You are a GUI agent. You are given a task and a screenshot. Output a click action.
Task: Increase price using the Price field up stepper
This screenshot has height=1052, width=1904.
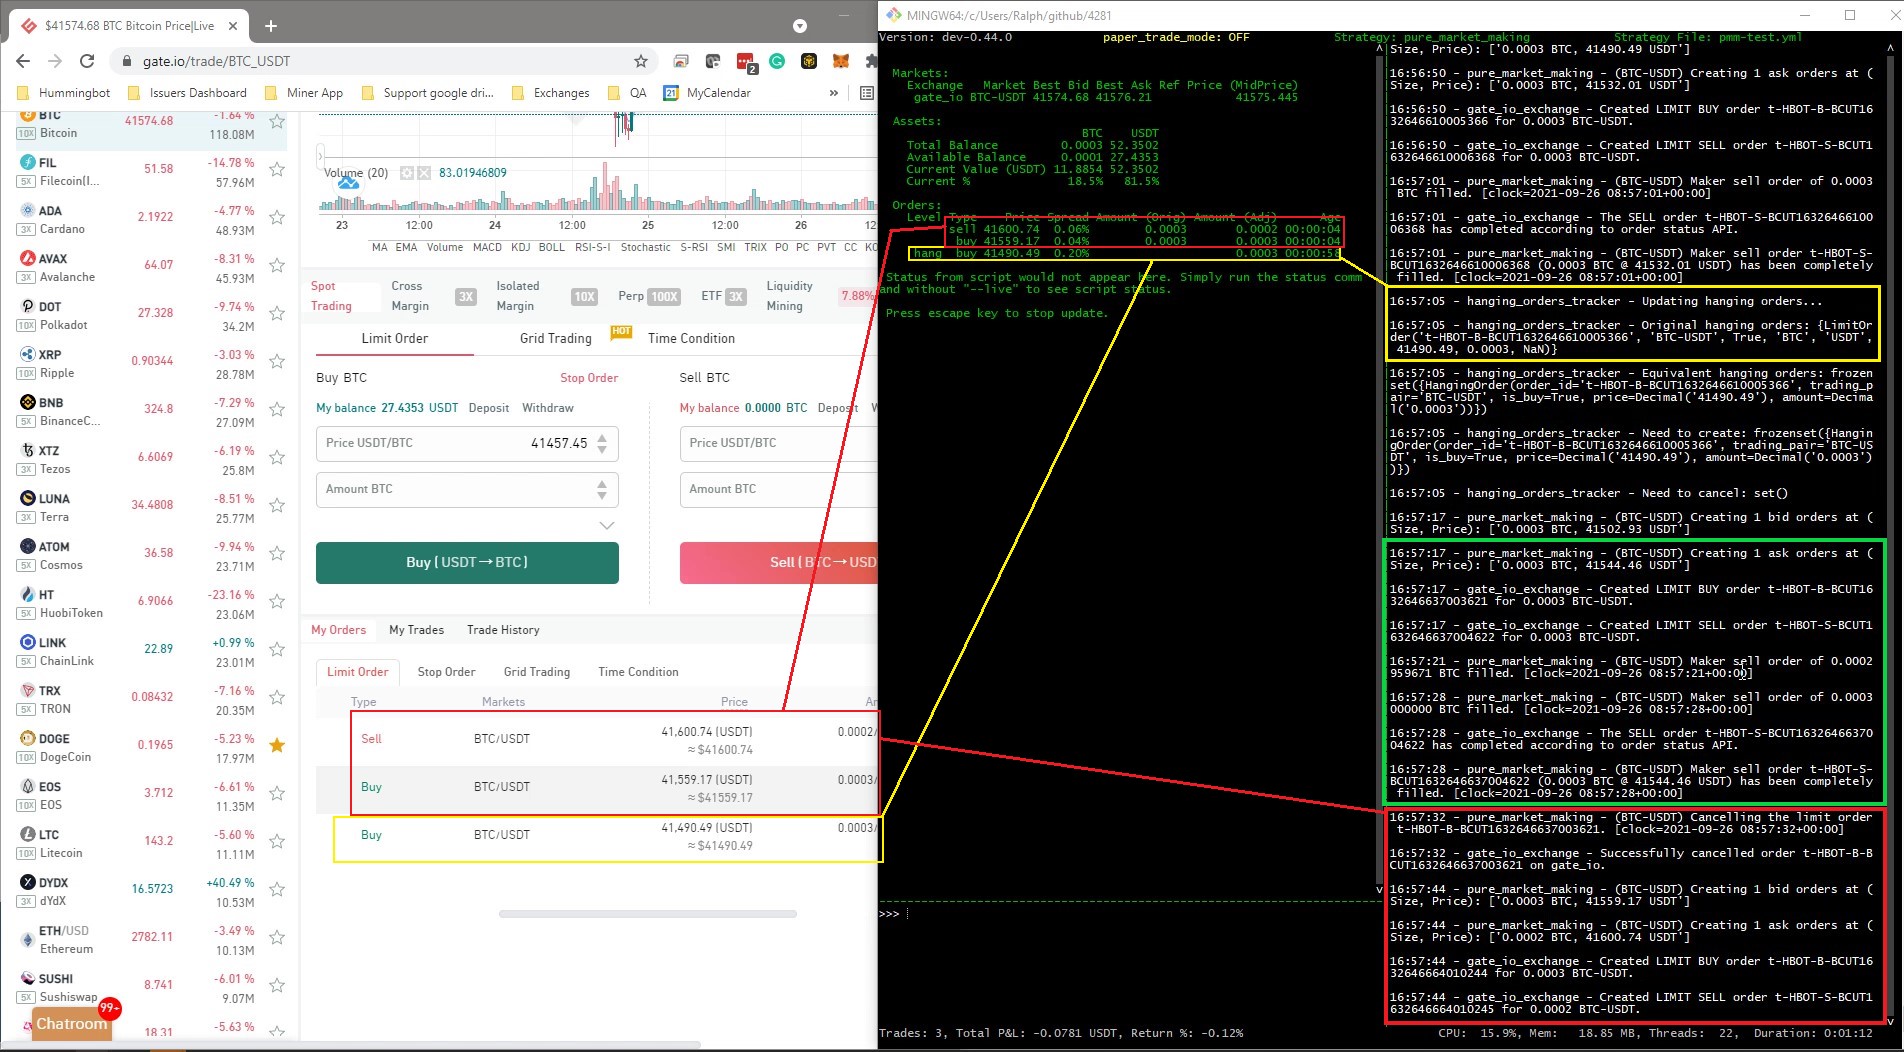[x=602, y=438]
